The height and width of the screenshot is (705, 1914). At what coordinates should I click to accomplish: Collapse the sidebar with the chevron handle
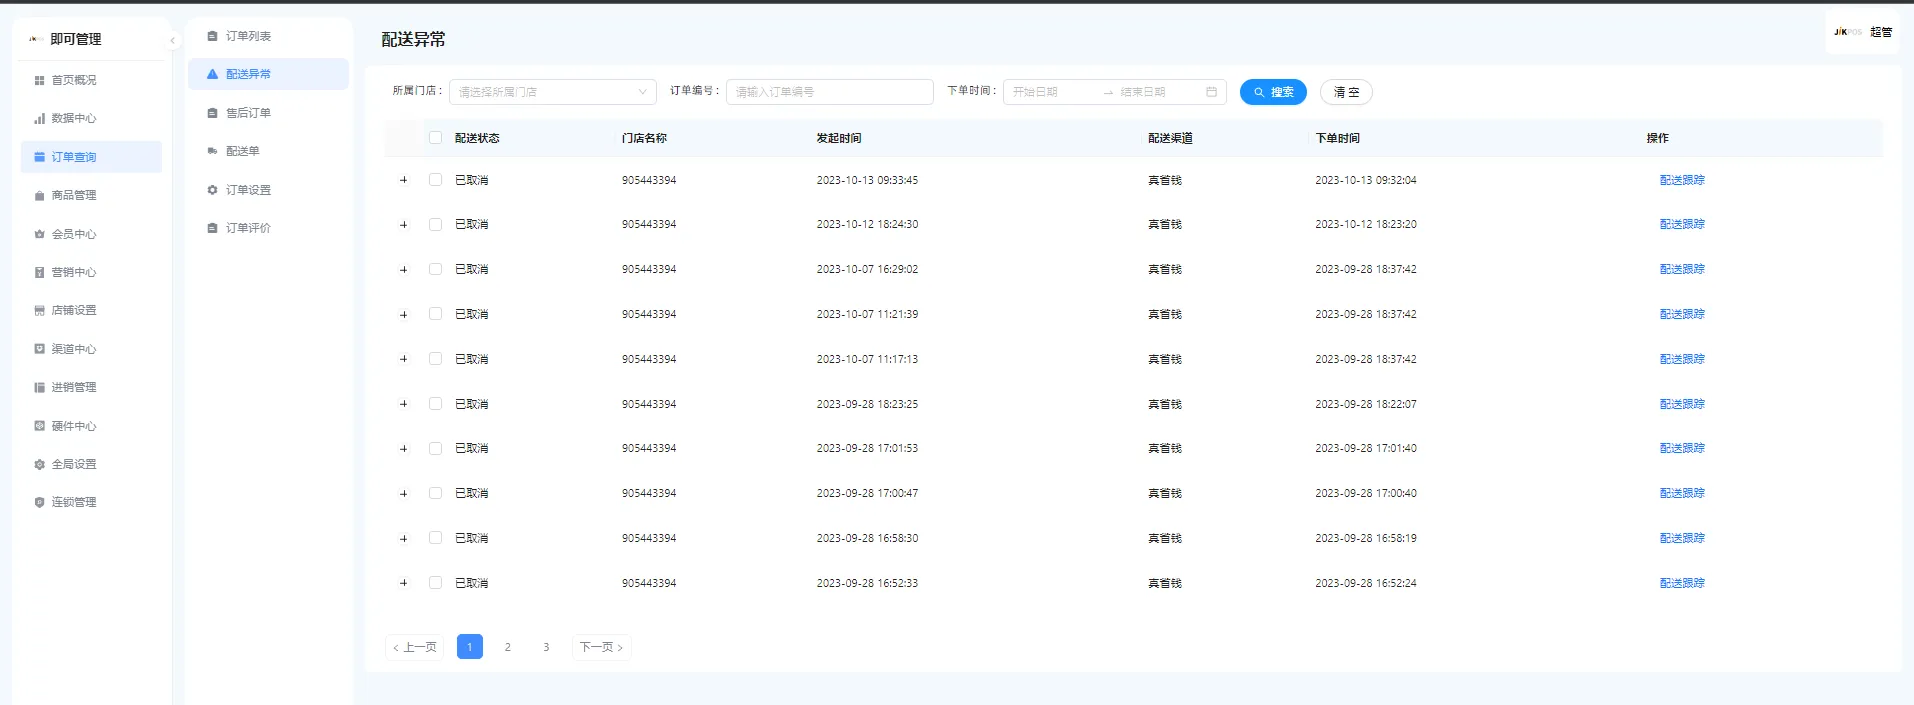(172, 40)
